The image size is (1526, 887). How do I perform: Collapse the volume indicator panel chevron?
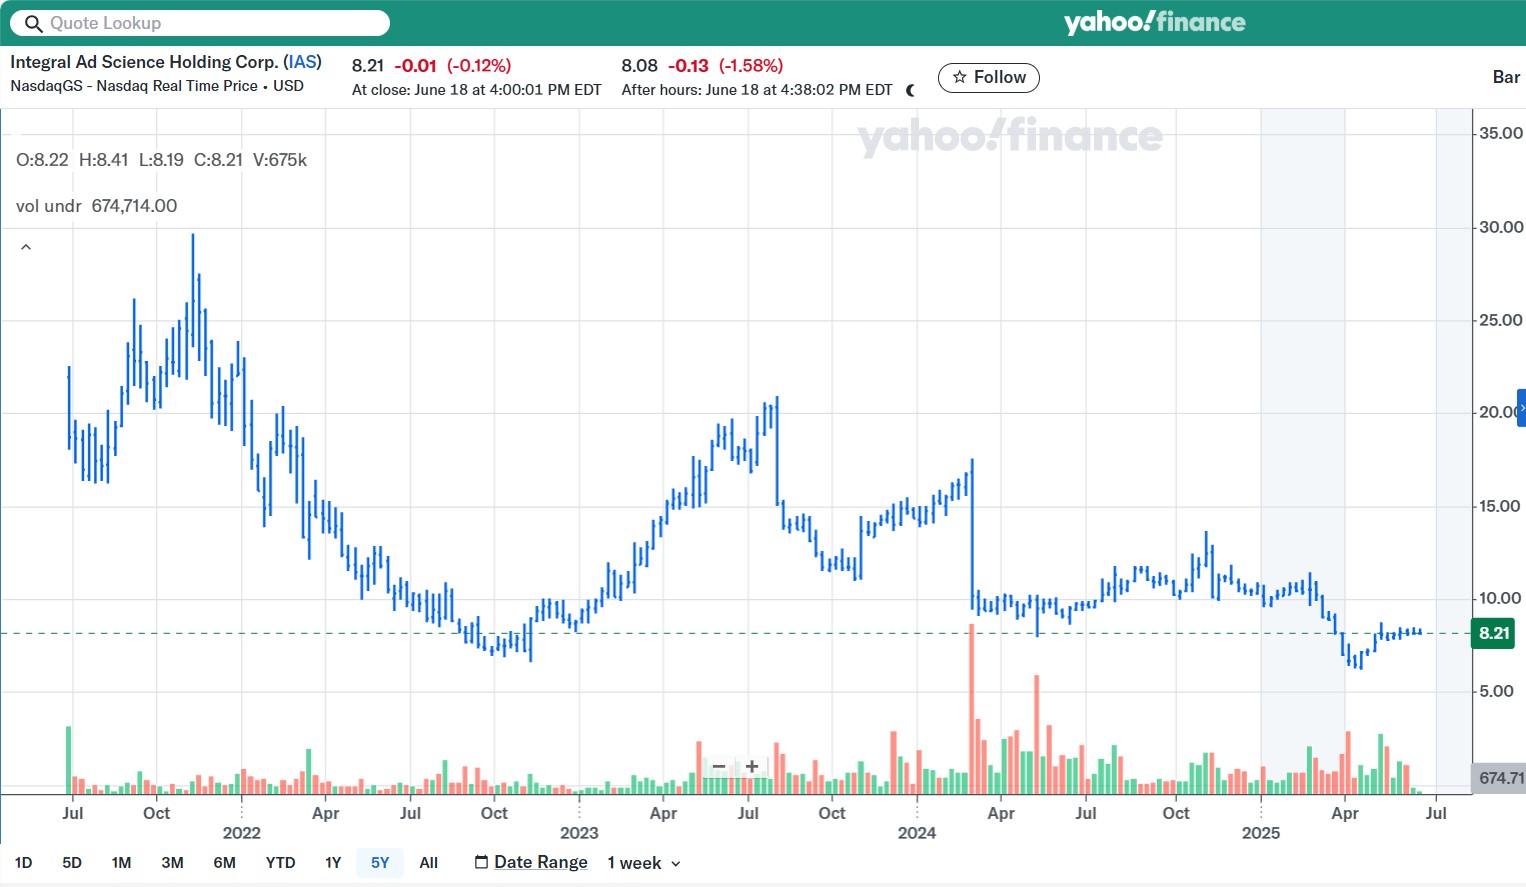[26, 247]
